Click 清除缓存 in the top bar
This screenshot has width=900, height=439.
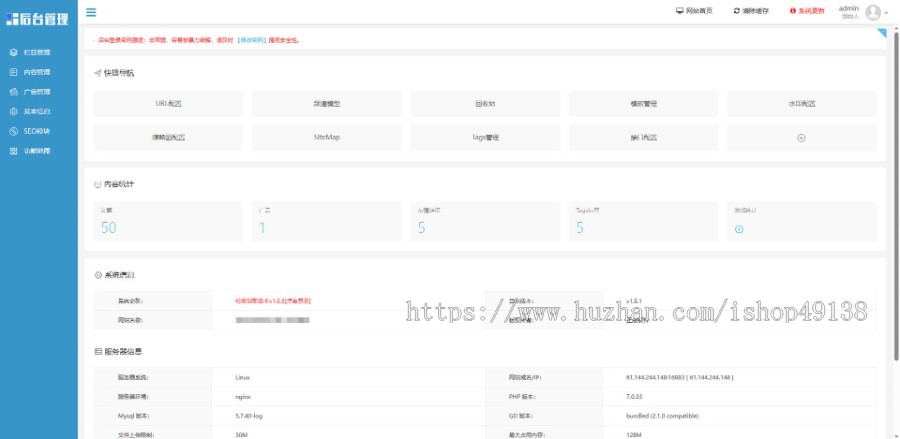pyautogui.click(x=751, y=11)
